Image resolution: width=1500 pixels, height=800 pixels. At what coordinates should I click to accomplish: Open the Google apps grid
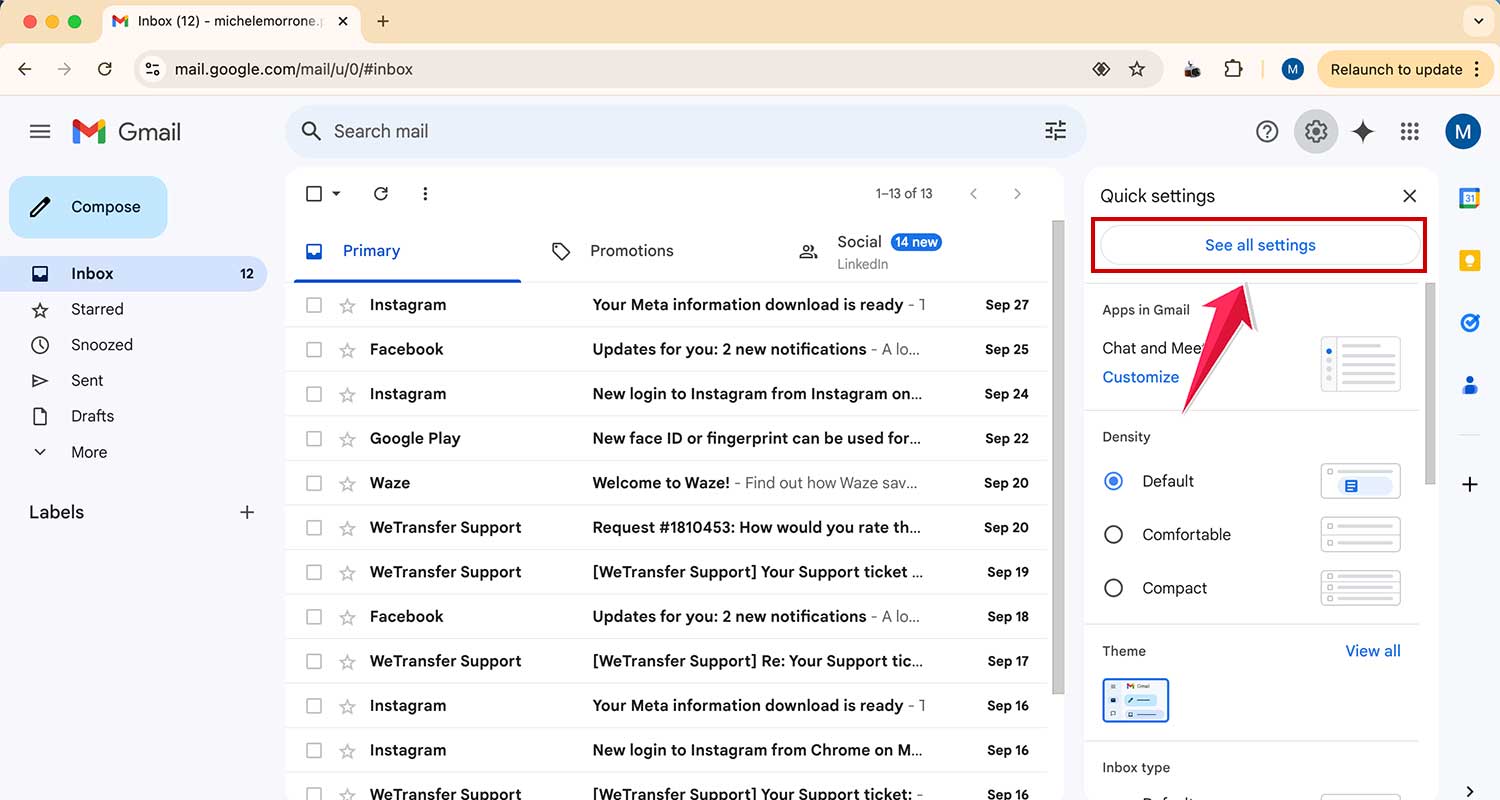pyautogui.click(x=1410, y=132)
